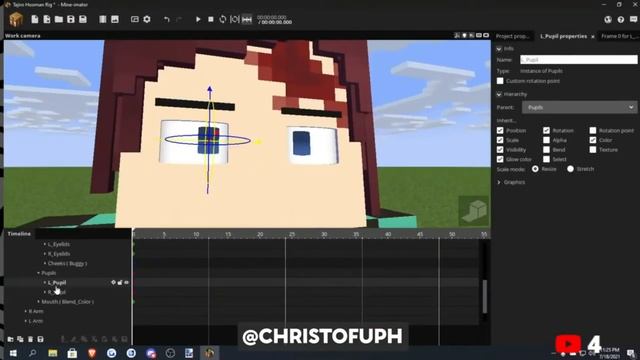
Task: Hide L_Pupil with the eye icon
Action: click(127, 282)
